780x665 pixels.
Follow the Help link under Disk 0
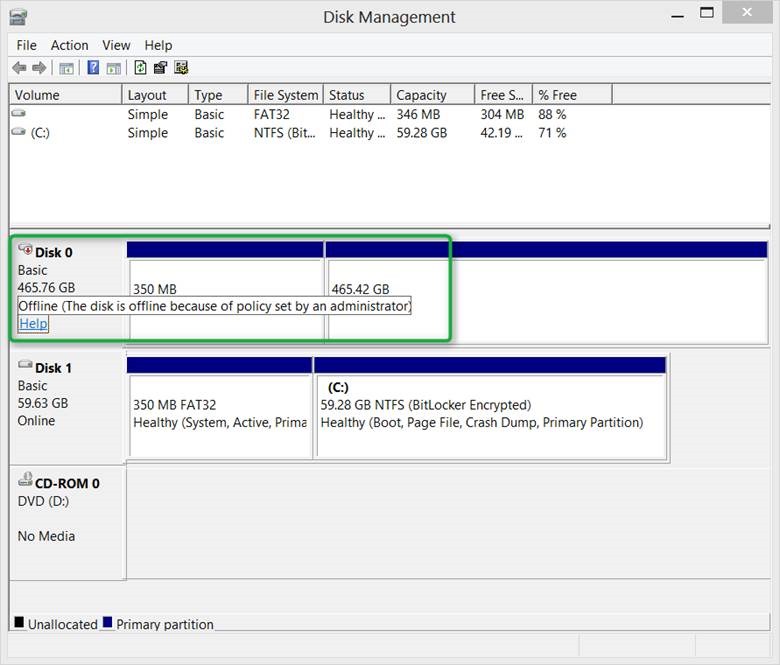point(33,323)
